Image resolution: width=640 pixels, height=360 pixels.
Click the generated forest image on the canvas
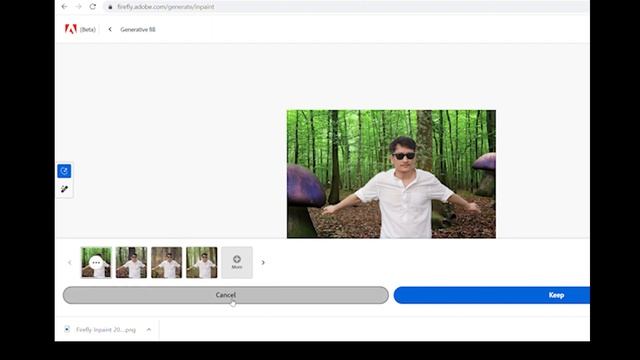pyautogui.click(x=391, y=174)
